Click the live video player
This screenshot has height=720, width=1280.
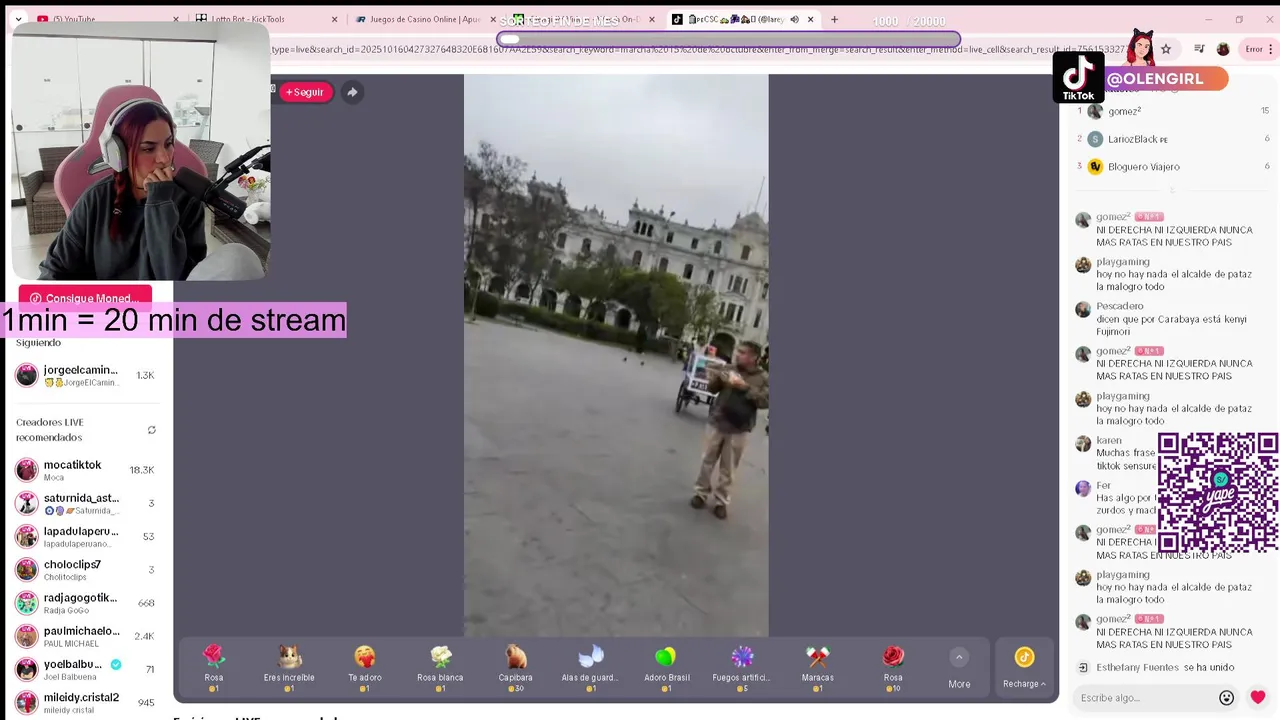click(x=616, y=355)
